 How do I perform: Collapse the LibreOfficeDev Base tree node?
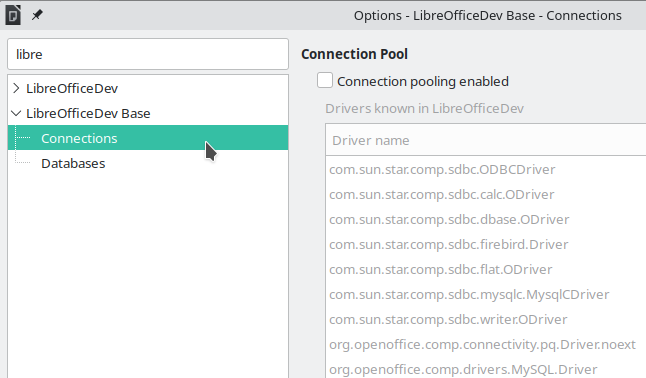tap(16, 113)
